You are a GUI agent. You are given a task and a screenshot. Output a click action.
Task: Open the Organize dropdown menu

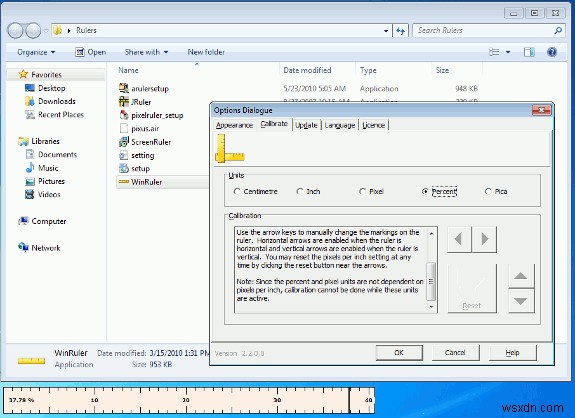point(36,52)
